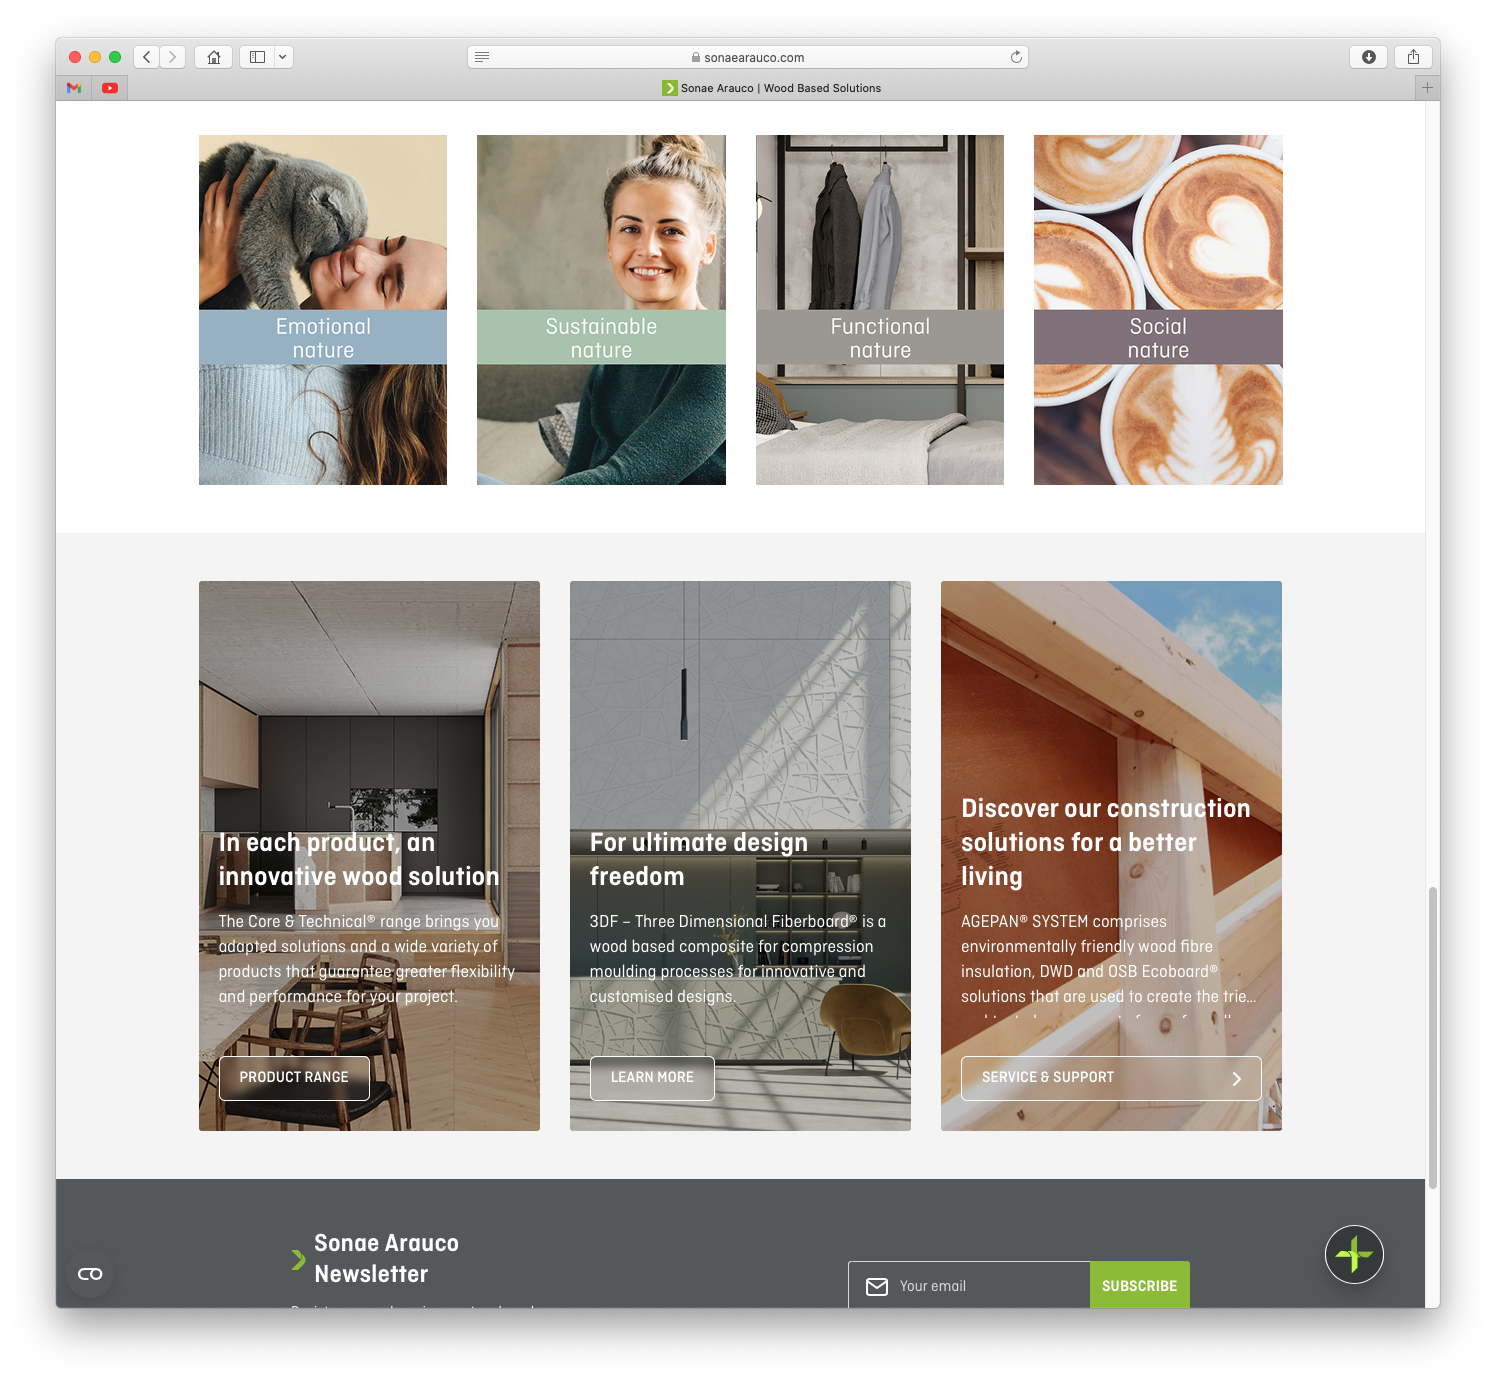The image size is (1496, 1382).
Task: Open the Emotional nature image card
Action: click(x=323, y=310)
